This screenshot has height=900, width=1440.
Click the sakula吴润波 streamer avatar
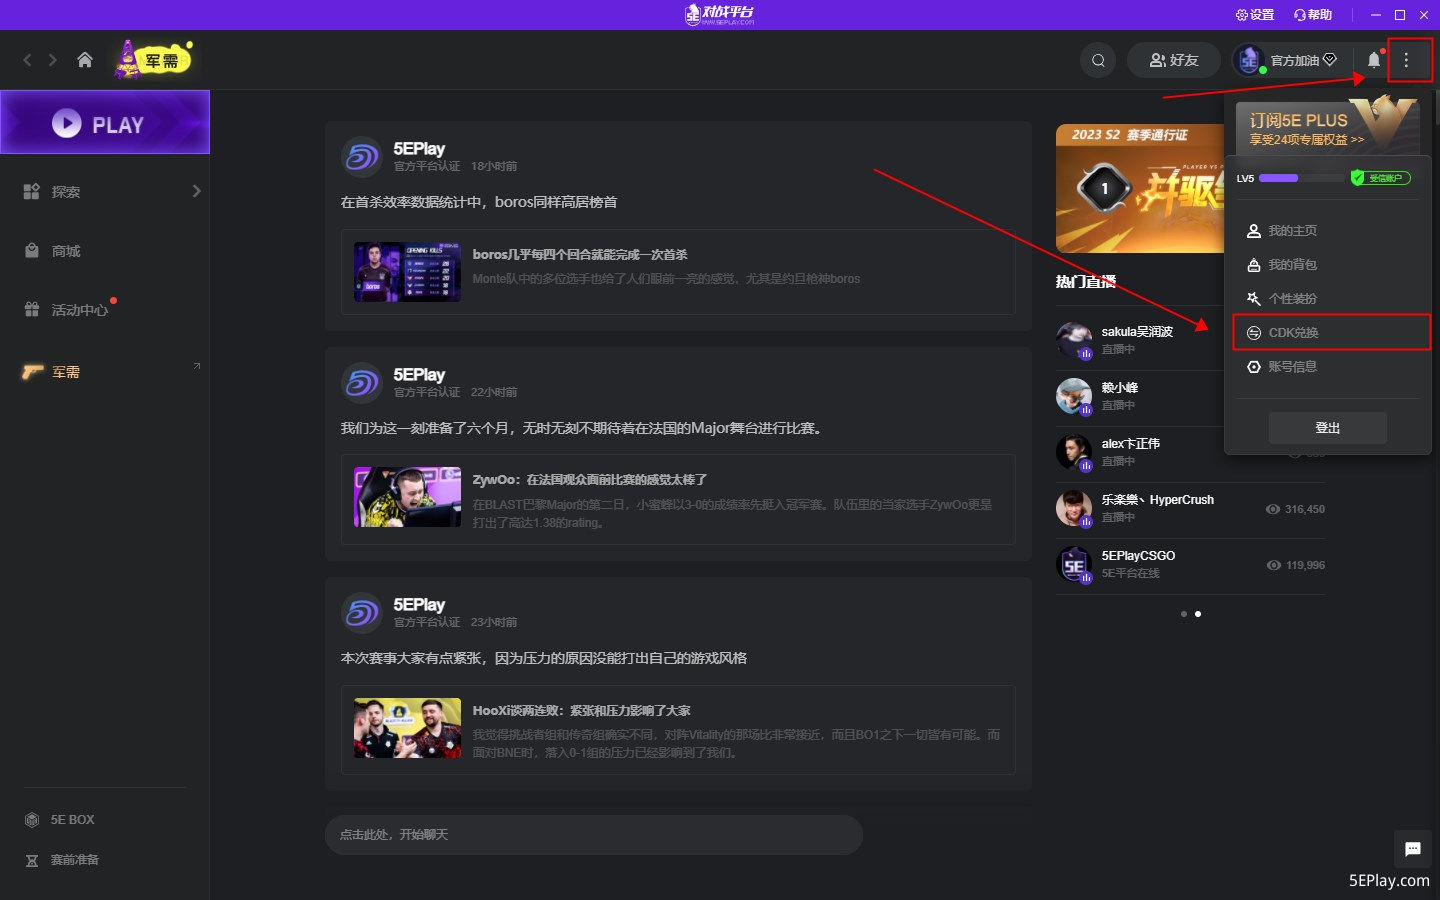click(x=1074, y=340)
